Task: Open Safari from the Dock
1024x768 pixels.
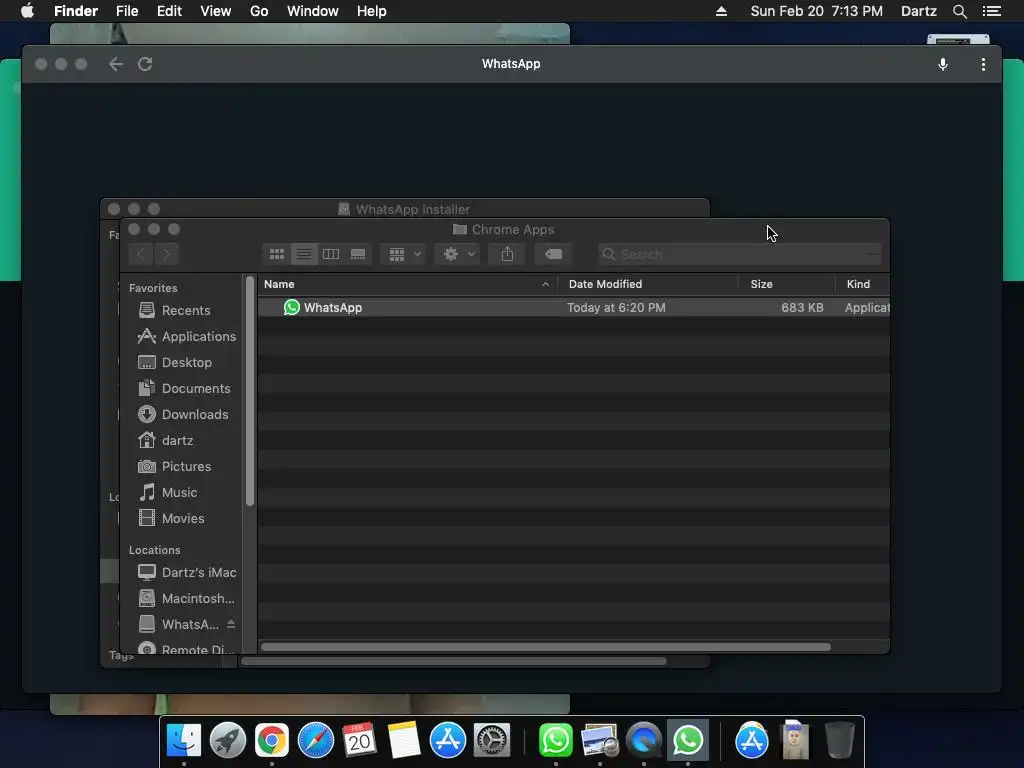Action: pos(316,741)
